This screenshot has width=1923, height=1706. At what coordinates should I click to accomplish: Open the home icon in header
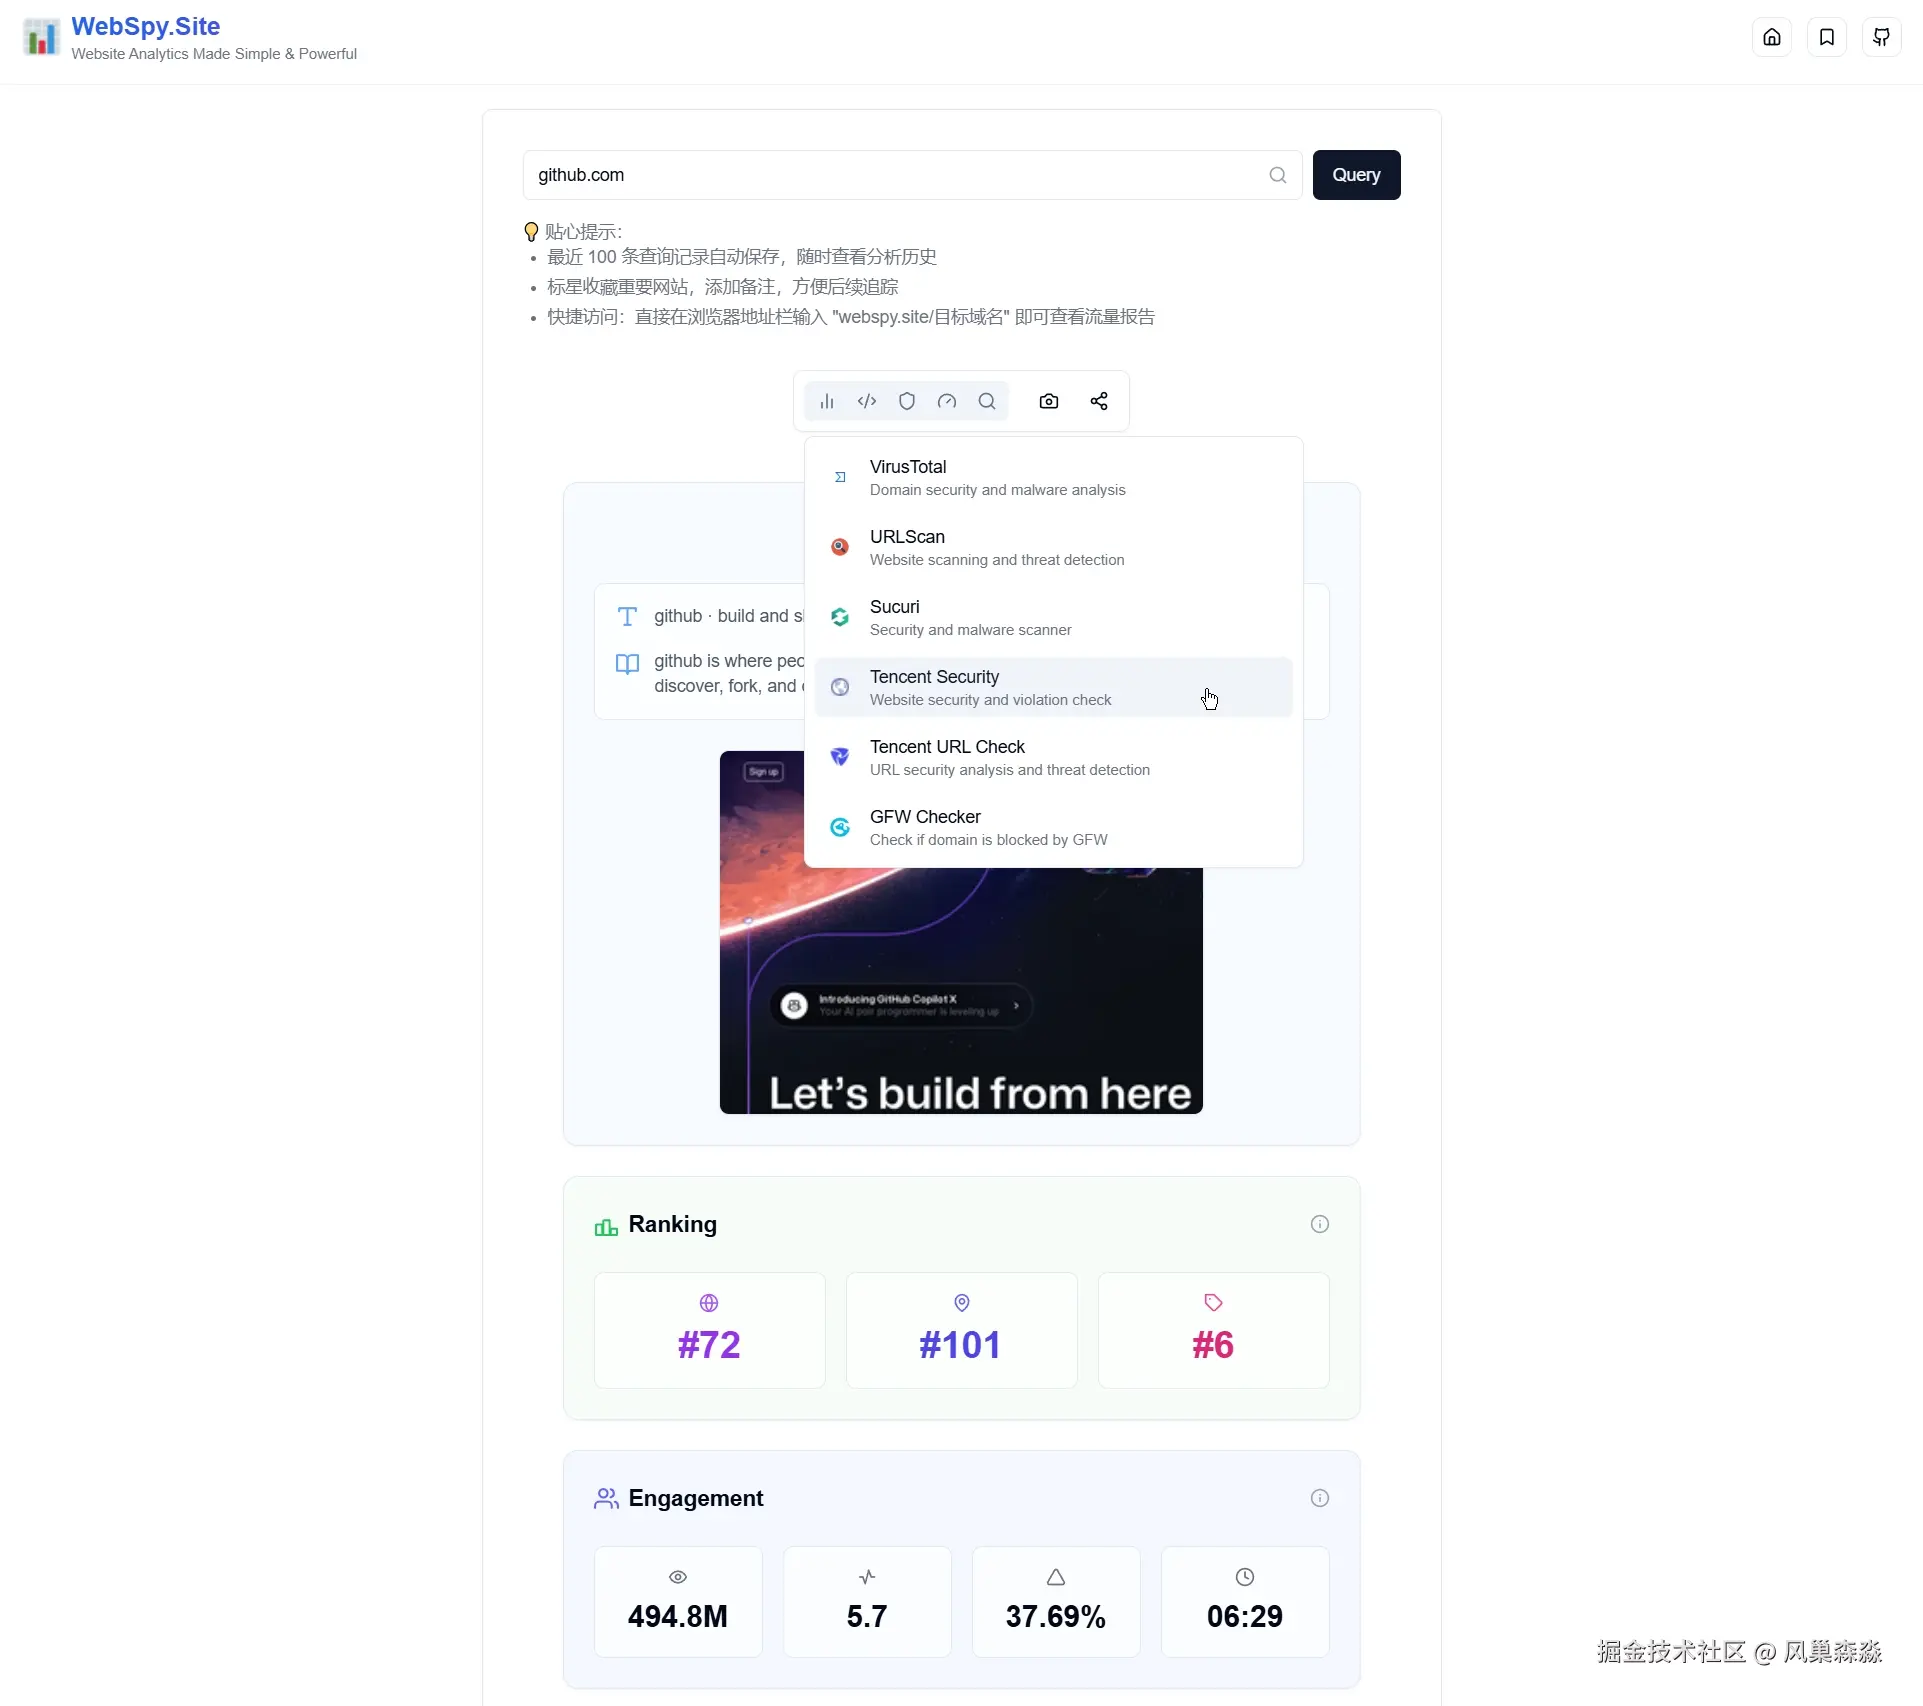(1771, 37)
